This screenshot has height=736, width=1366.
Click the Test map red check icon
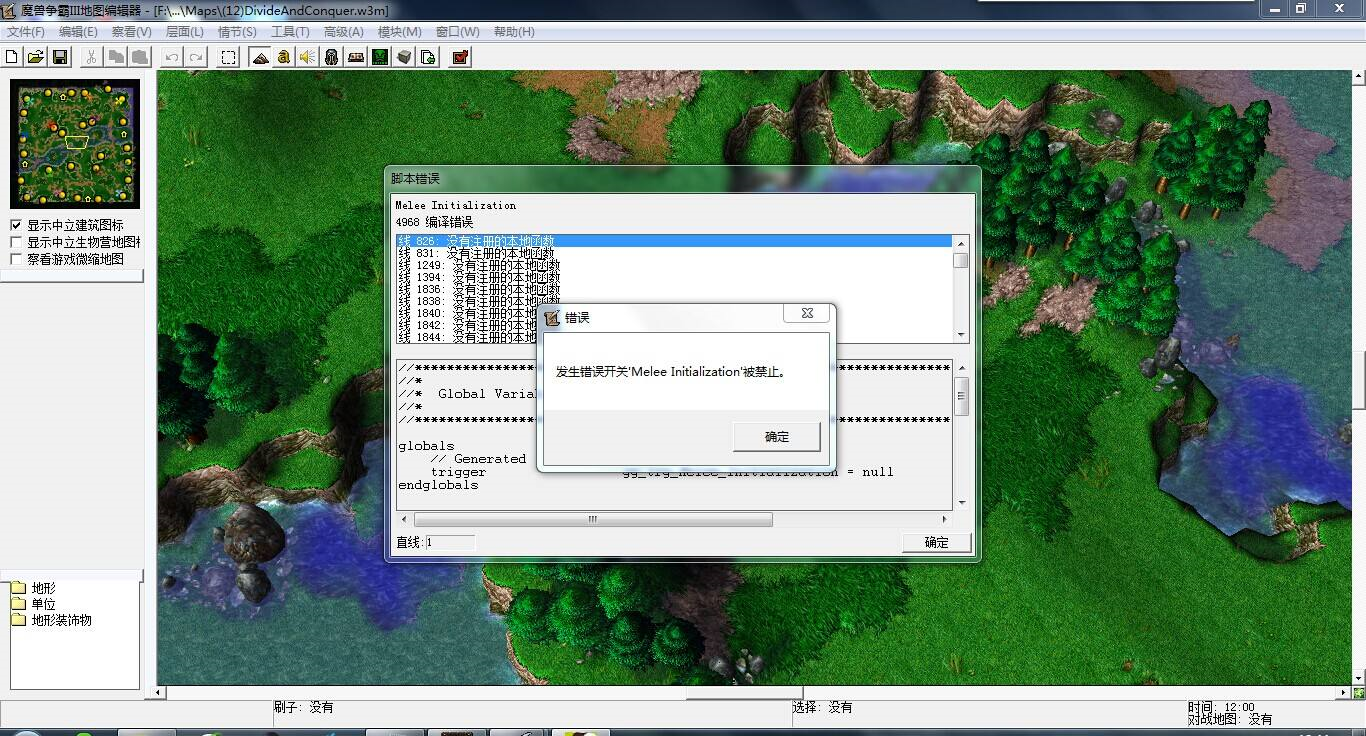click(460, 57)
